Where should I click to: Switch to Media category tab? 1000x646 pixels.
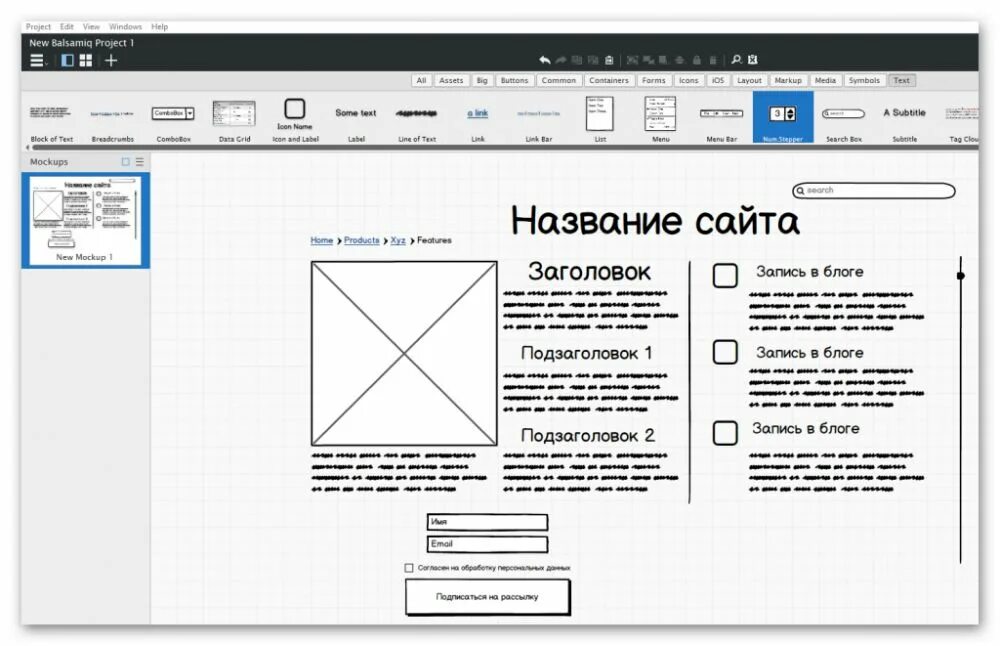point(825,80)
